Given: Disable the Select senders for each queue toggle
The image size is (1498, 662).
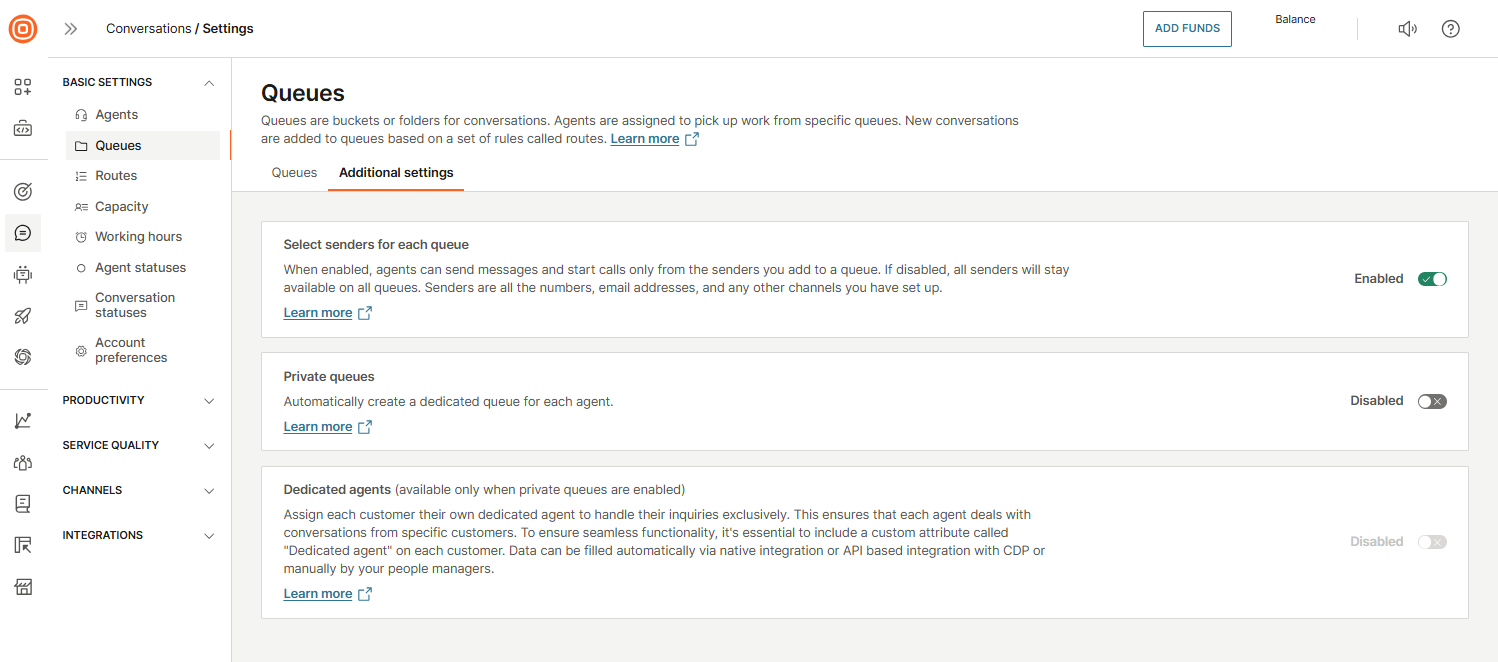Looking at the screenshot, I should click(1432, 279).
